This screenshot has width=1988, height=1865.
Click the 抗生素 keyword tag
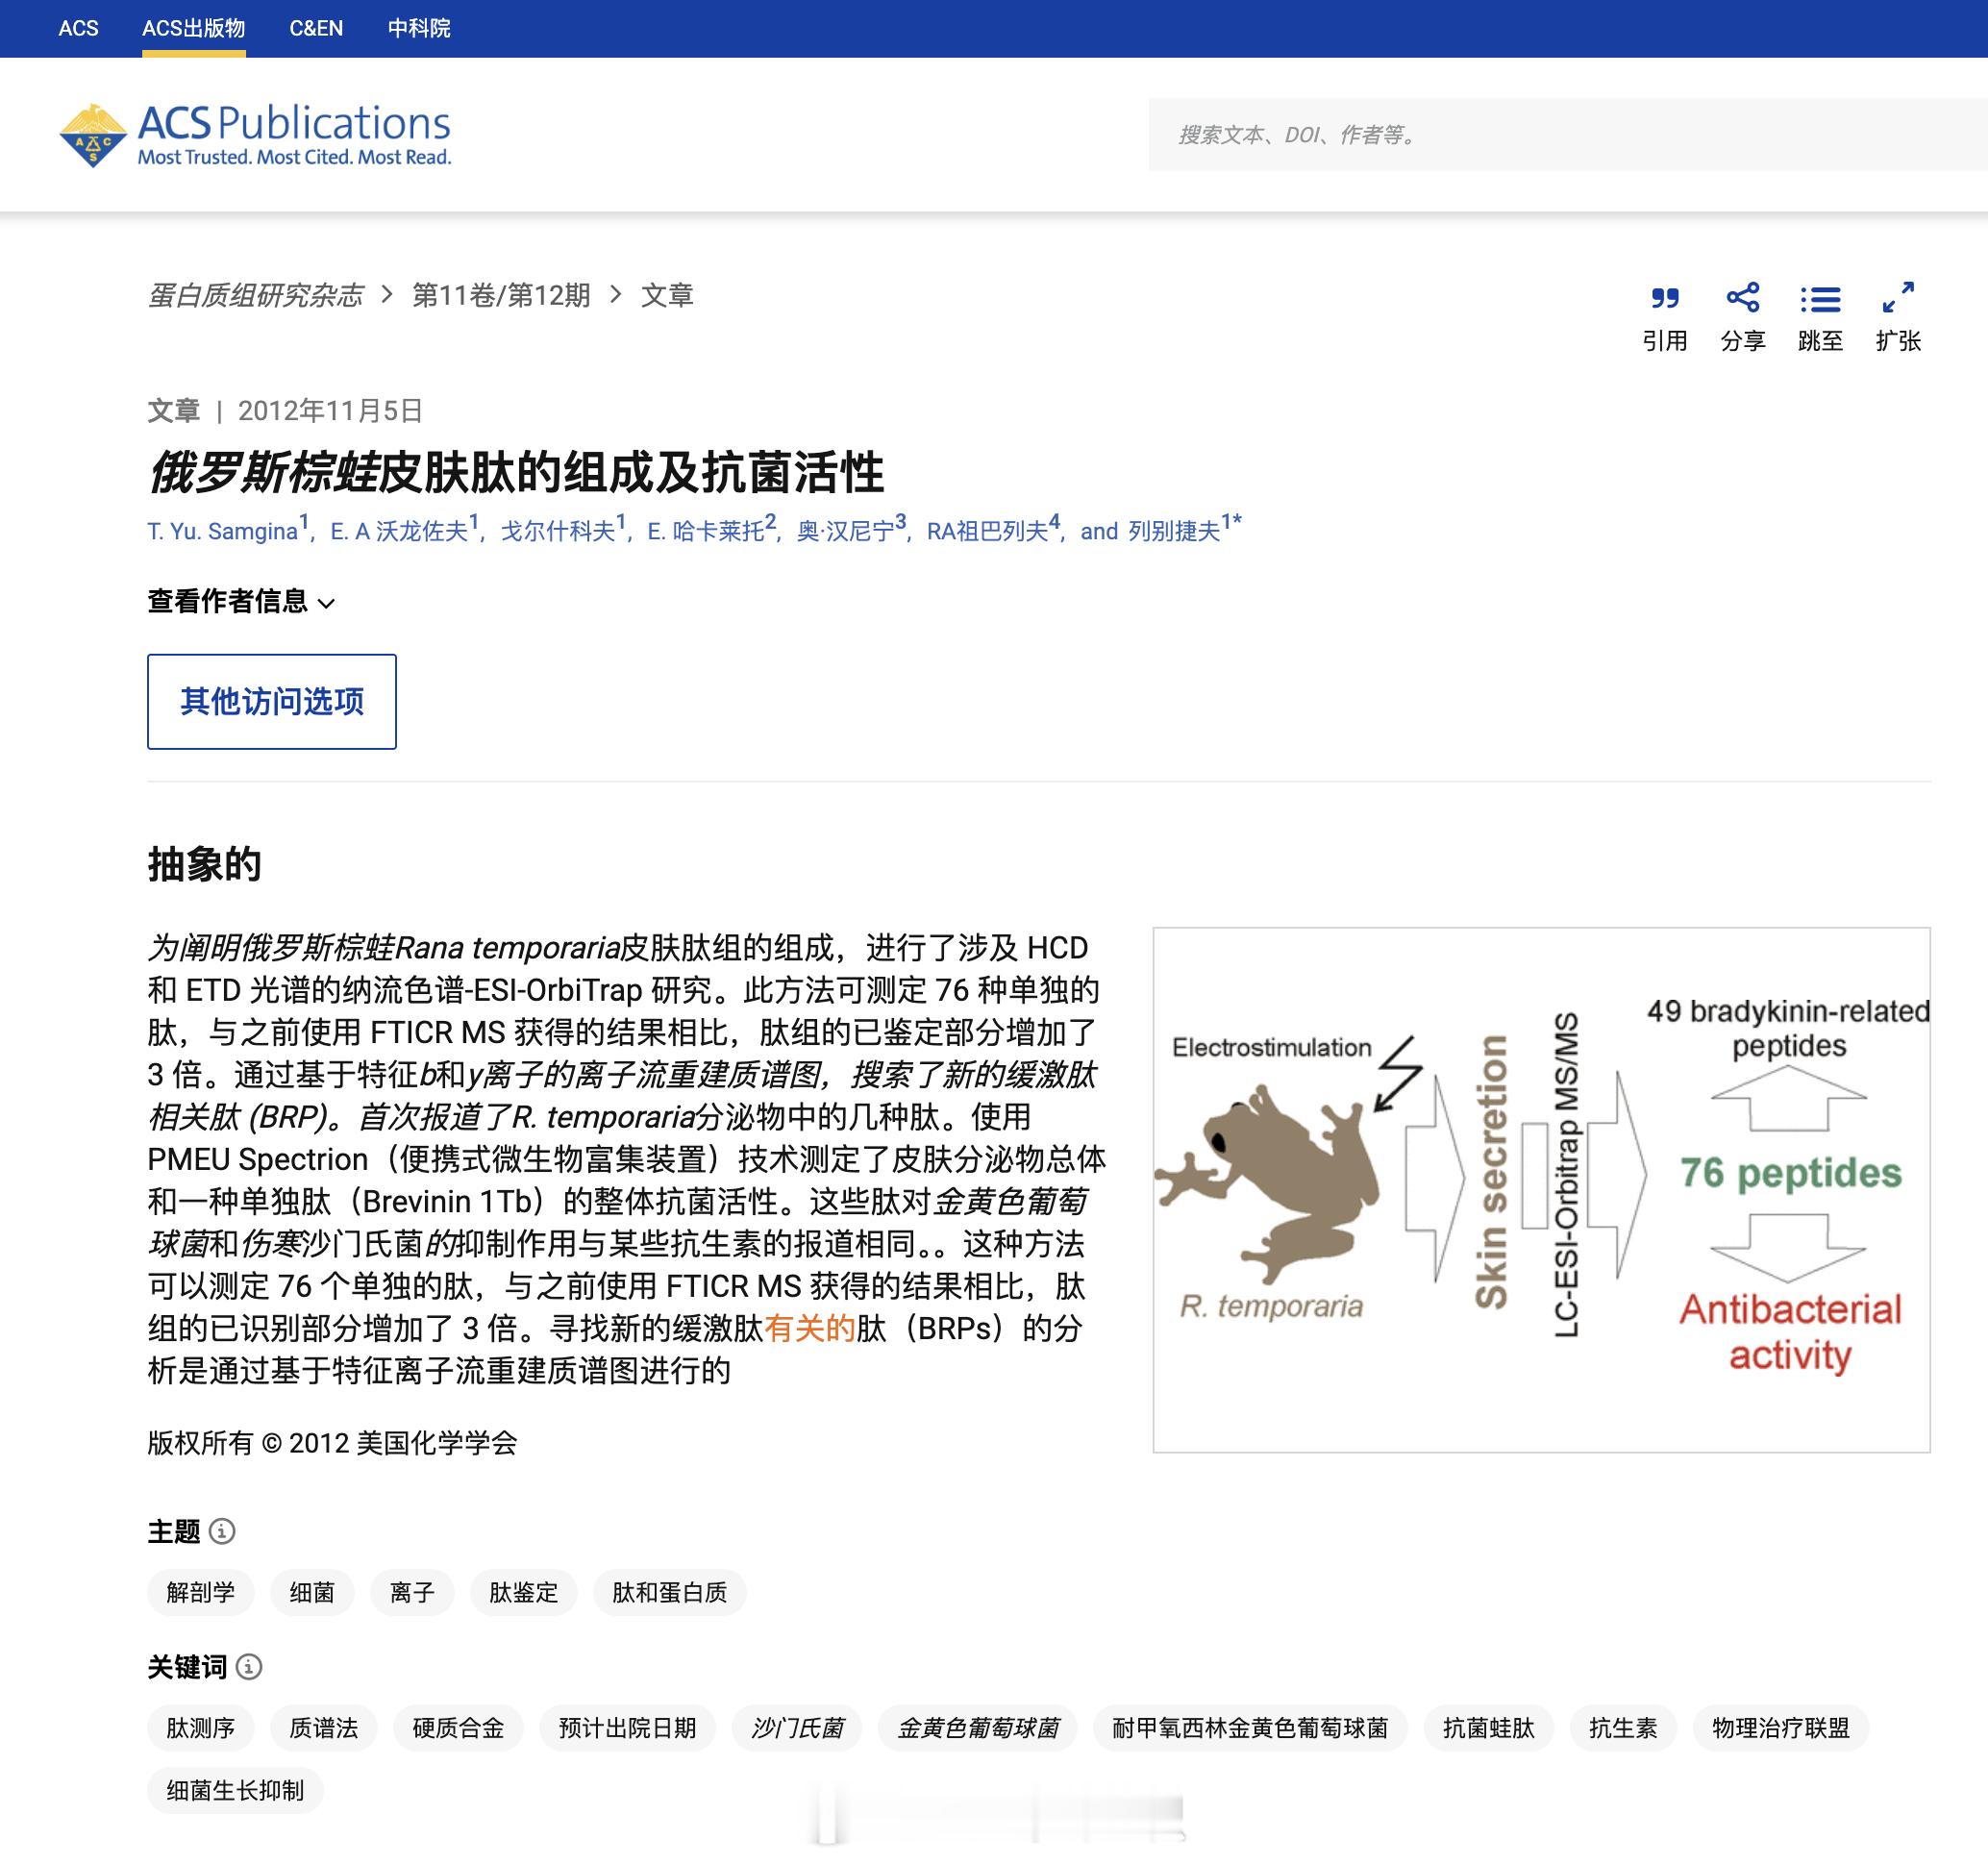point(1623,1728)
